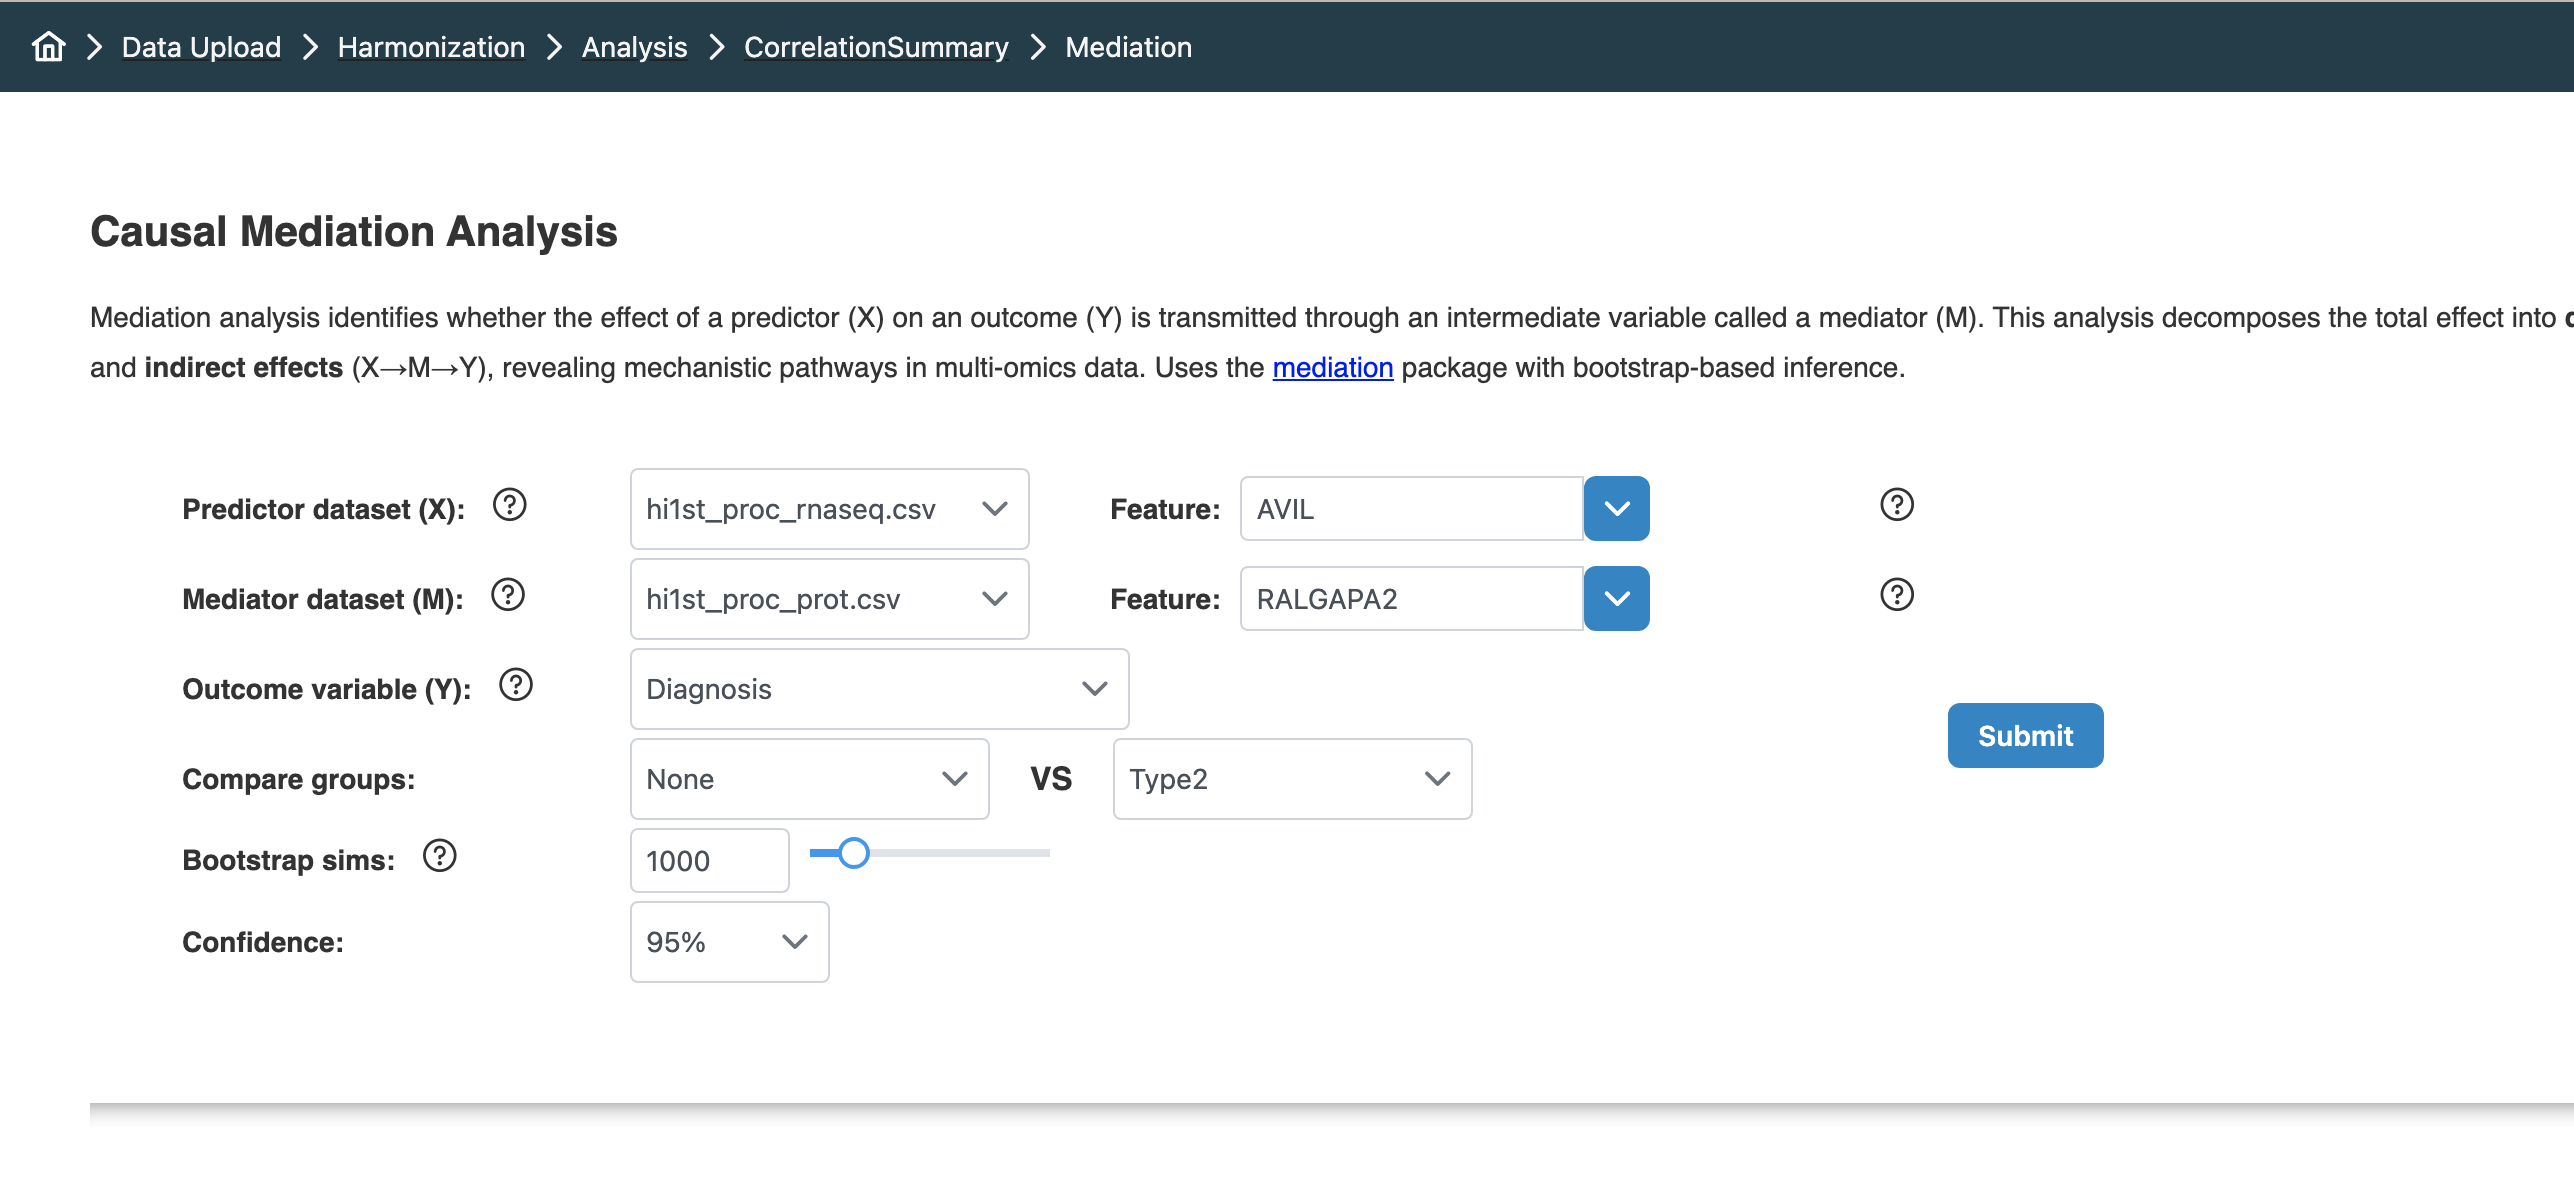Open the hi1st_proc_rnaseq.csv dataset dropdown

point(829,509)
